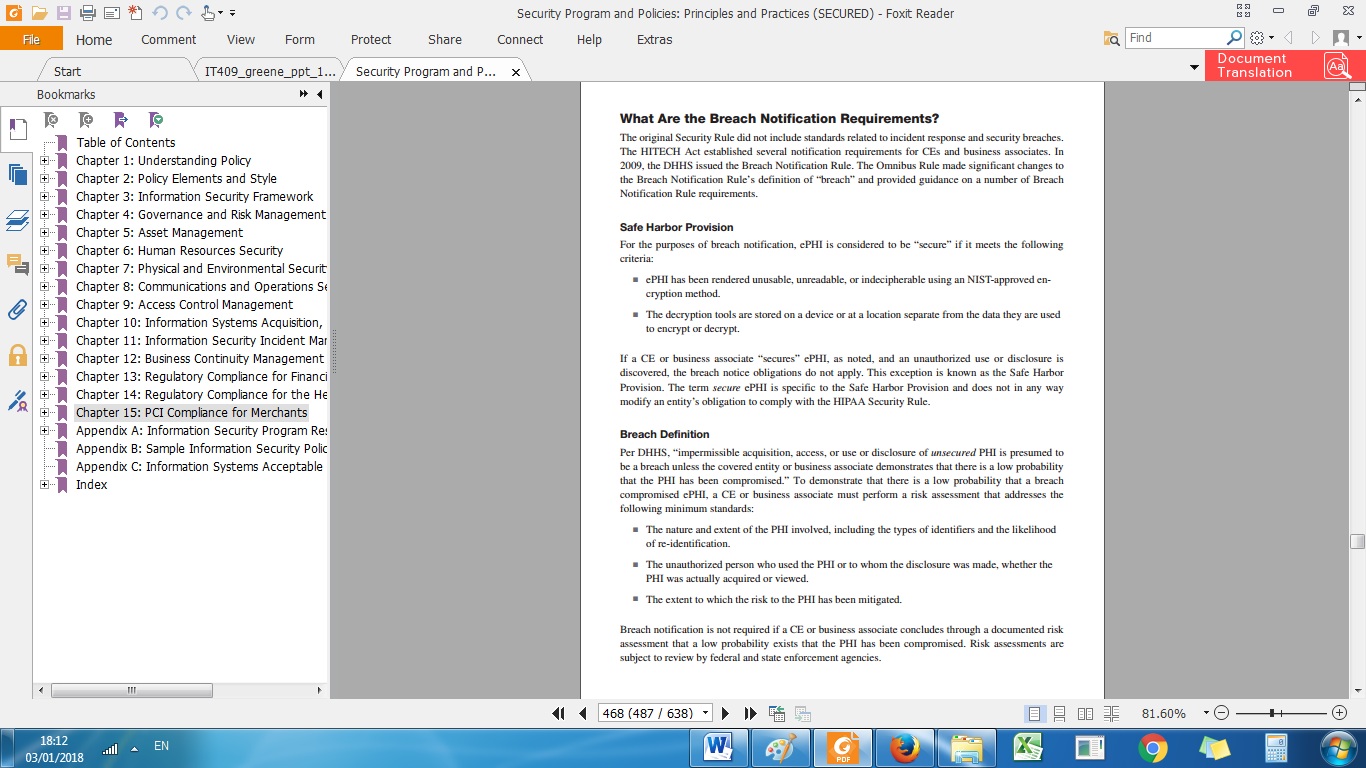Go to Chapter 5: Asset Management bookmark
Screen dimensions: 1366x768
point(159,233)
